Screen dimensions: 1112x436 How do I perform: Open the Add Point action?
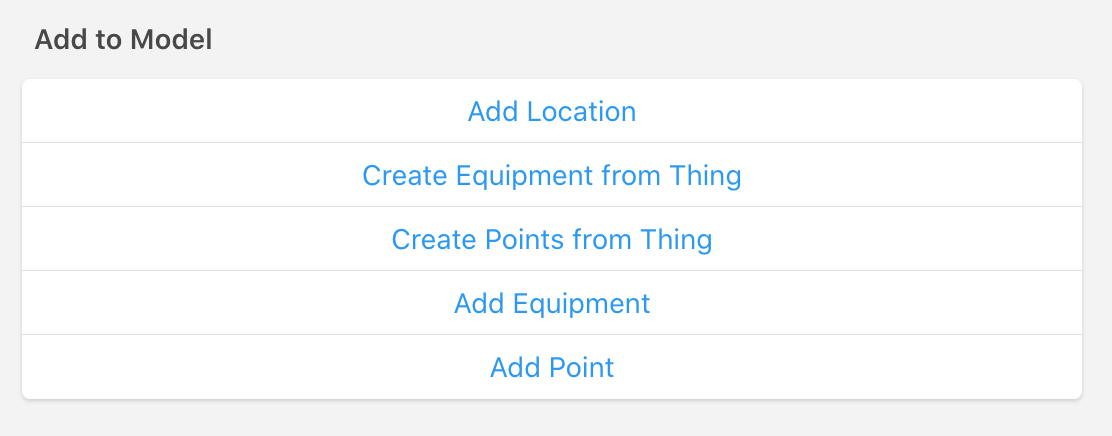[x=552, y=368]
